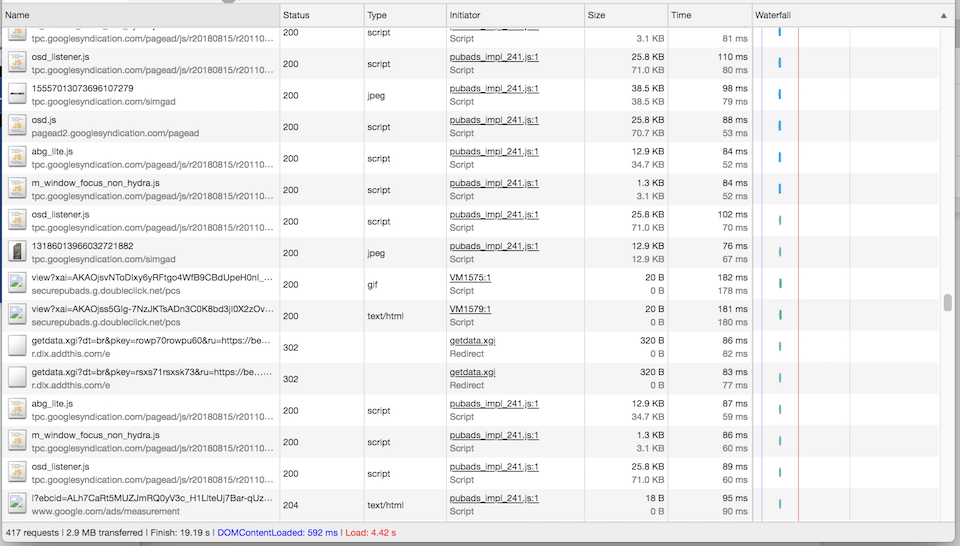Click the 38.5 KB size cell
The height and width of the screenshot is (546, 960).
pos(648,88)
